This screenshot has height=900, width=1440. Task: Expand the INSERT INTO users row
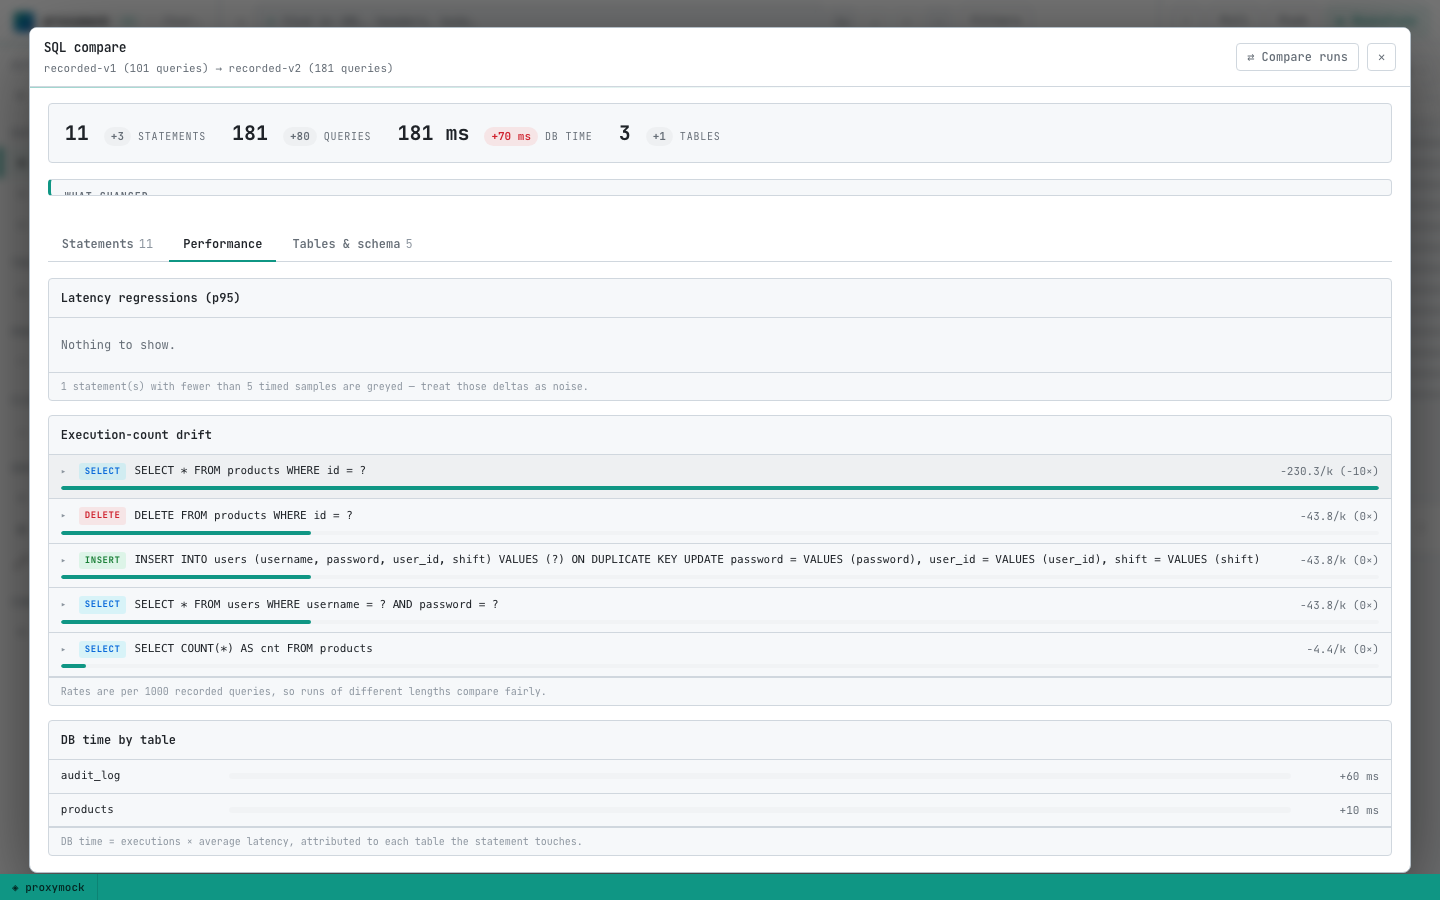[x=720, y=565]
